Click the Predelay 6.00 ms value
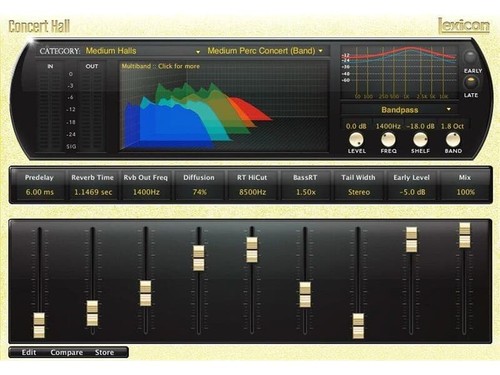This screenshot has width=500, height=375. [40, 192]
